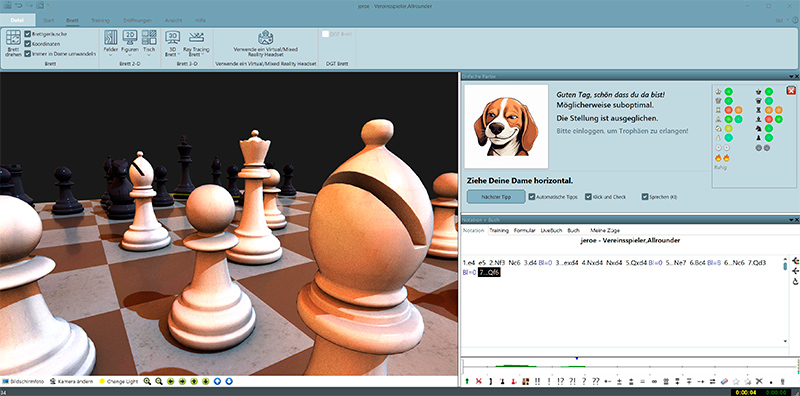Zoom in on the 3D board
This screenshot has width=800, height=396.
tap(147, 381)
